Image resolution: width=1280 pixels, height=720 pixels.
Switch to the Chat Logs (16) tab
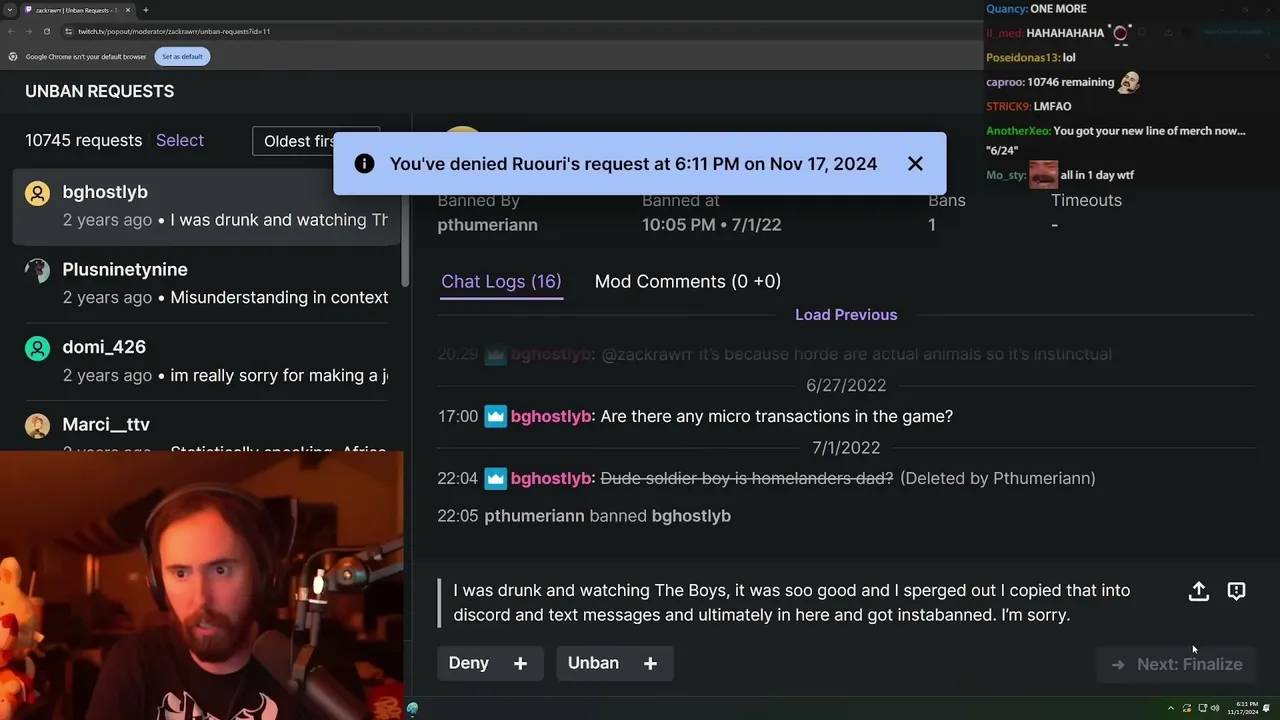[x=501, y=281]
